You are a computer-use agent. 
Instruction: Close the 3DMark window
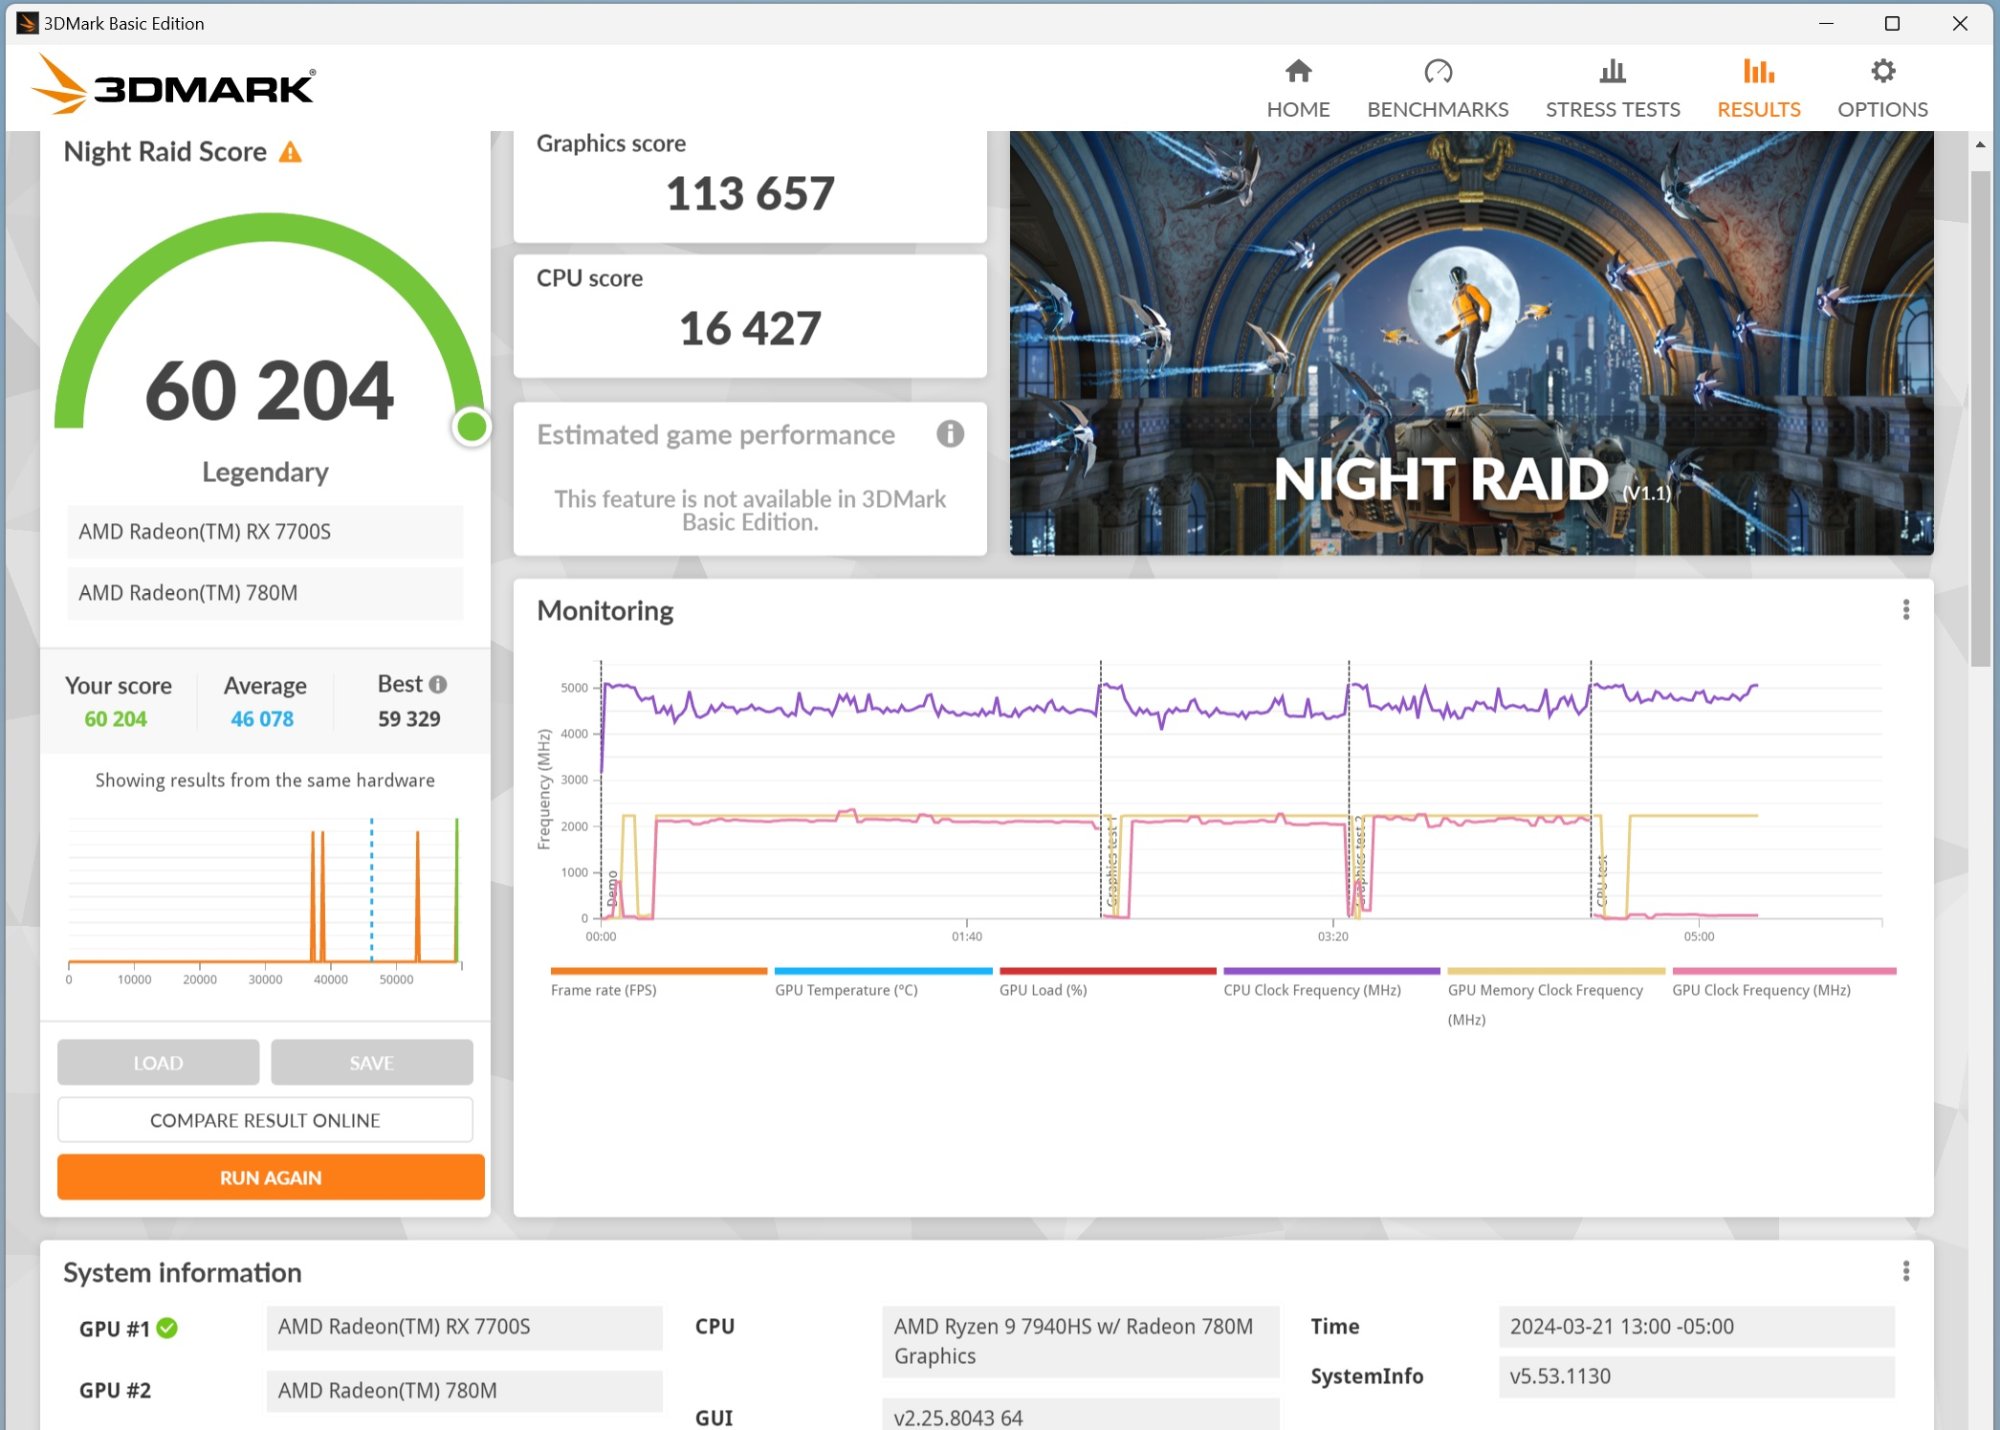[1960, 23]
